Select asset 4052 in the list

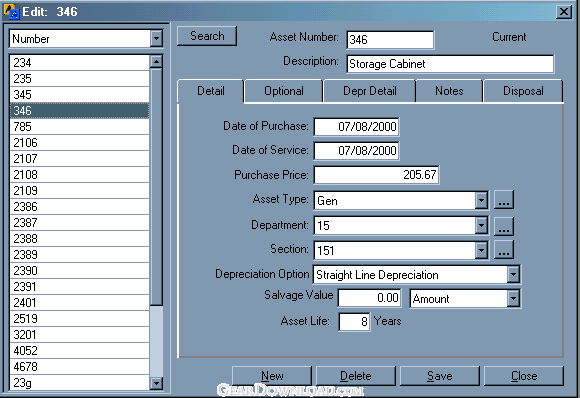tap(79, 350)
